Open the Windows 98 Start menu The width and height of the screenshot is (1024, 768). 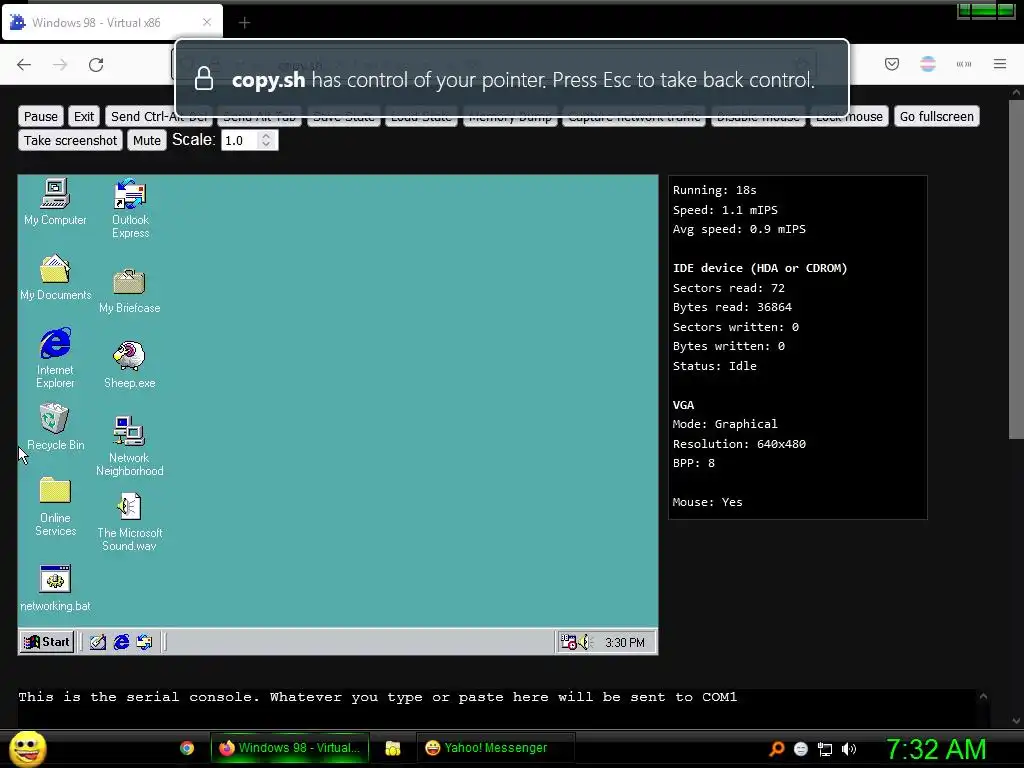(47, 642)
